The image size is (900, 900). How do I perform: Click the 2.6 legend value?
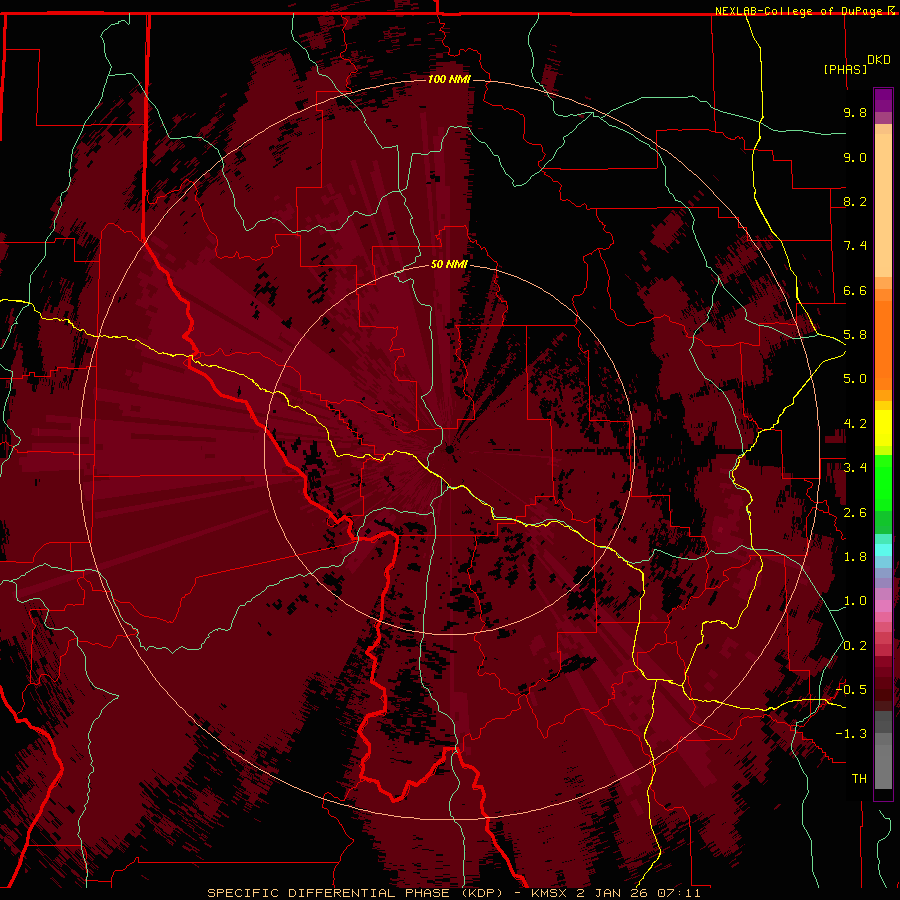coord(855,513)
